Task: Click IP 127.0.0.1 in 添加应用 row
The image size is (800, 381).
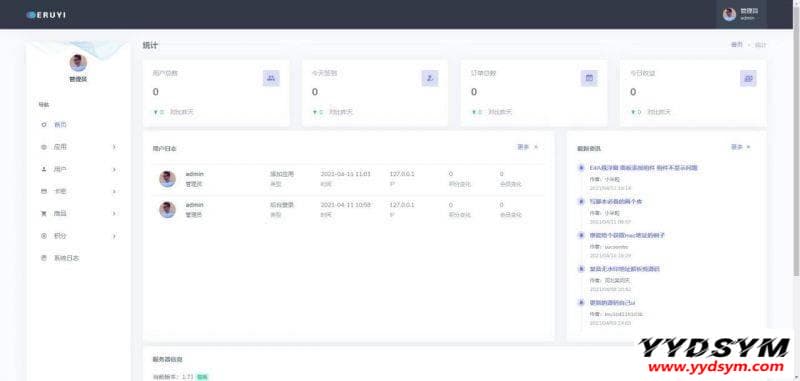Action: tap(402, 174)
